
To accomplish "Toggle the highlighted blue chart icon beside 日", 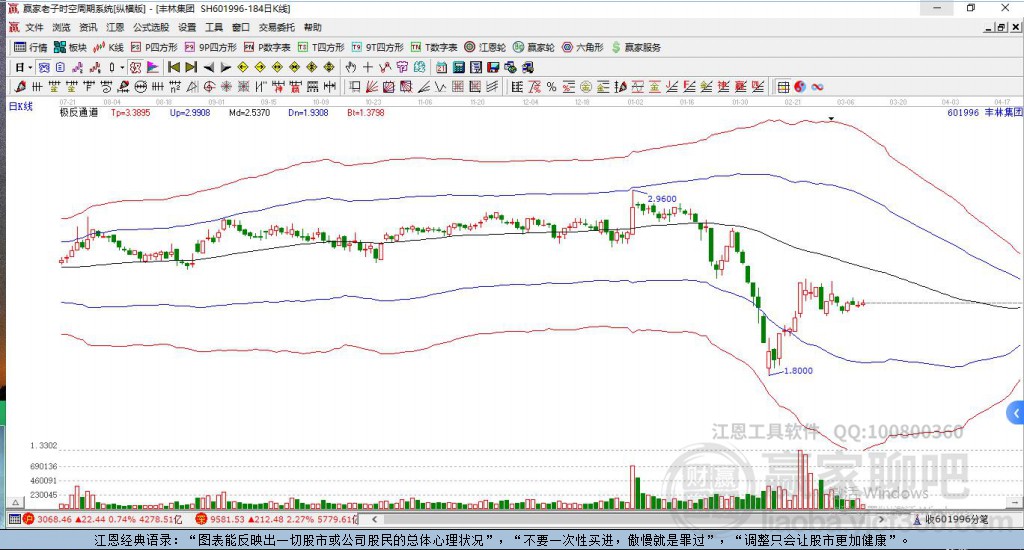I will (44, 67).
